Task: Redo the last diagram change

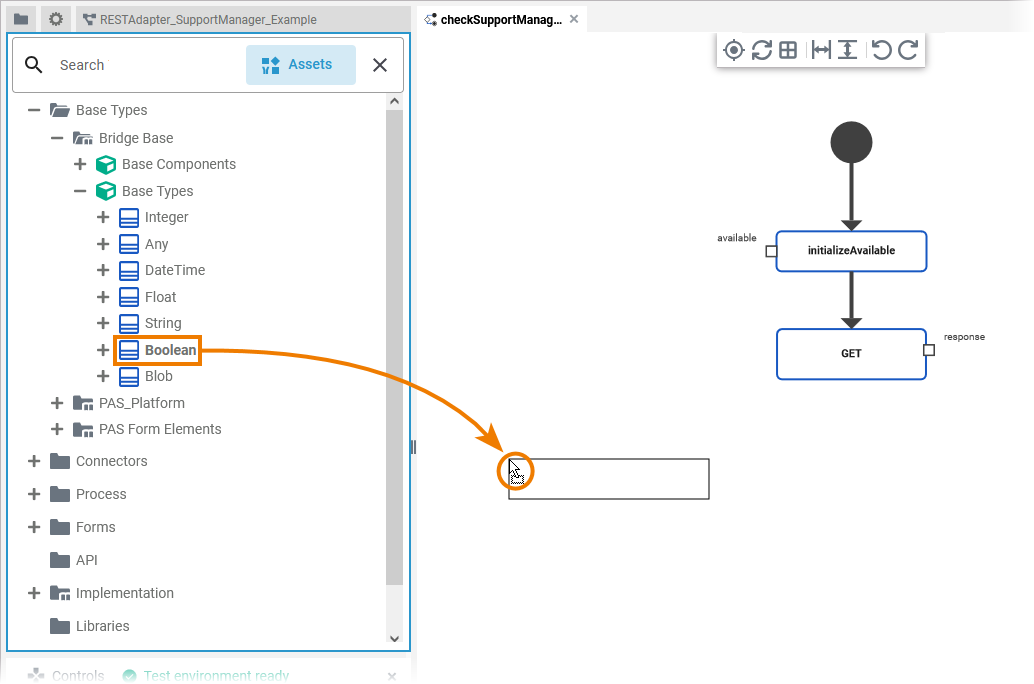Action: point(908,50)
